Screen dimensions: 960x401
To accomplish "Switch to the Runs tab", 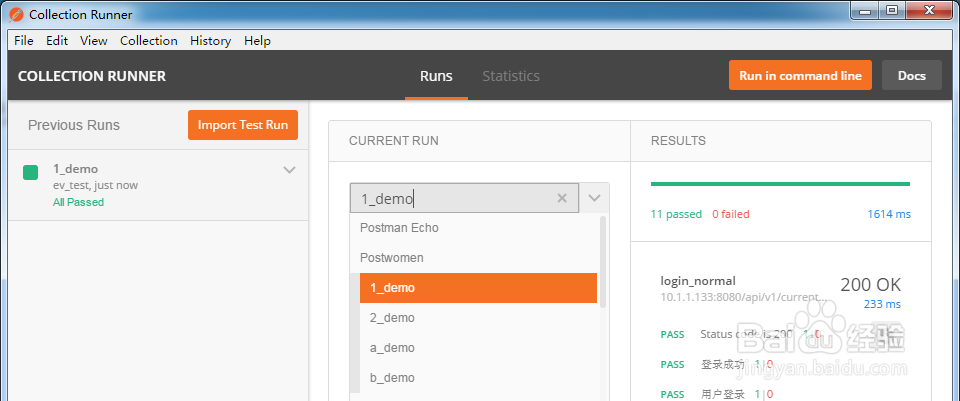I will pos(436,76).
